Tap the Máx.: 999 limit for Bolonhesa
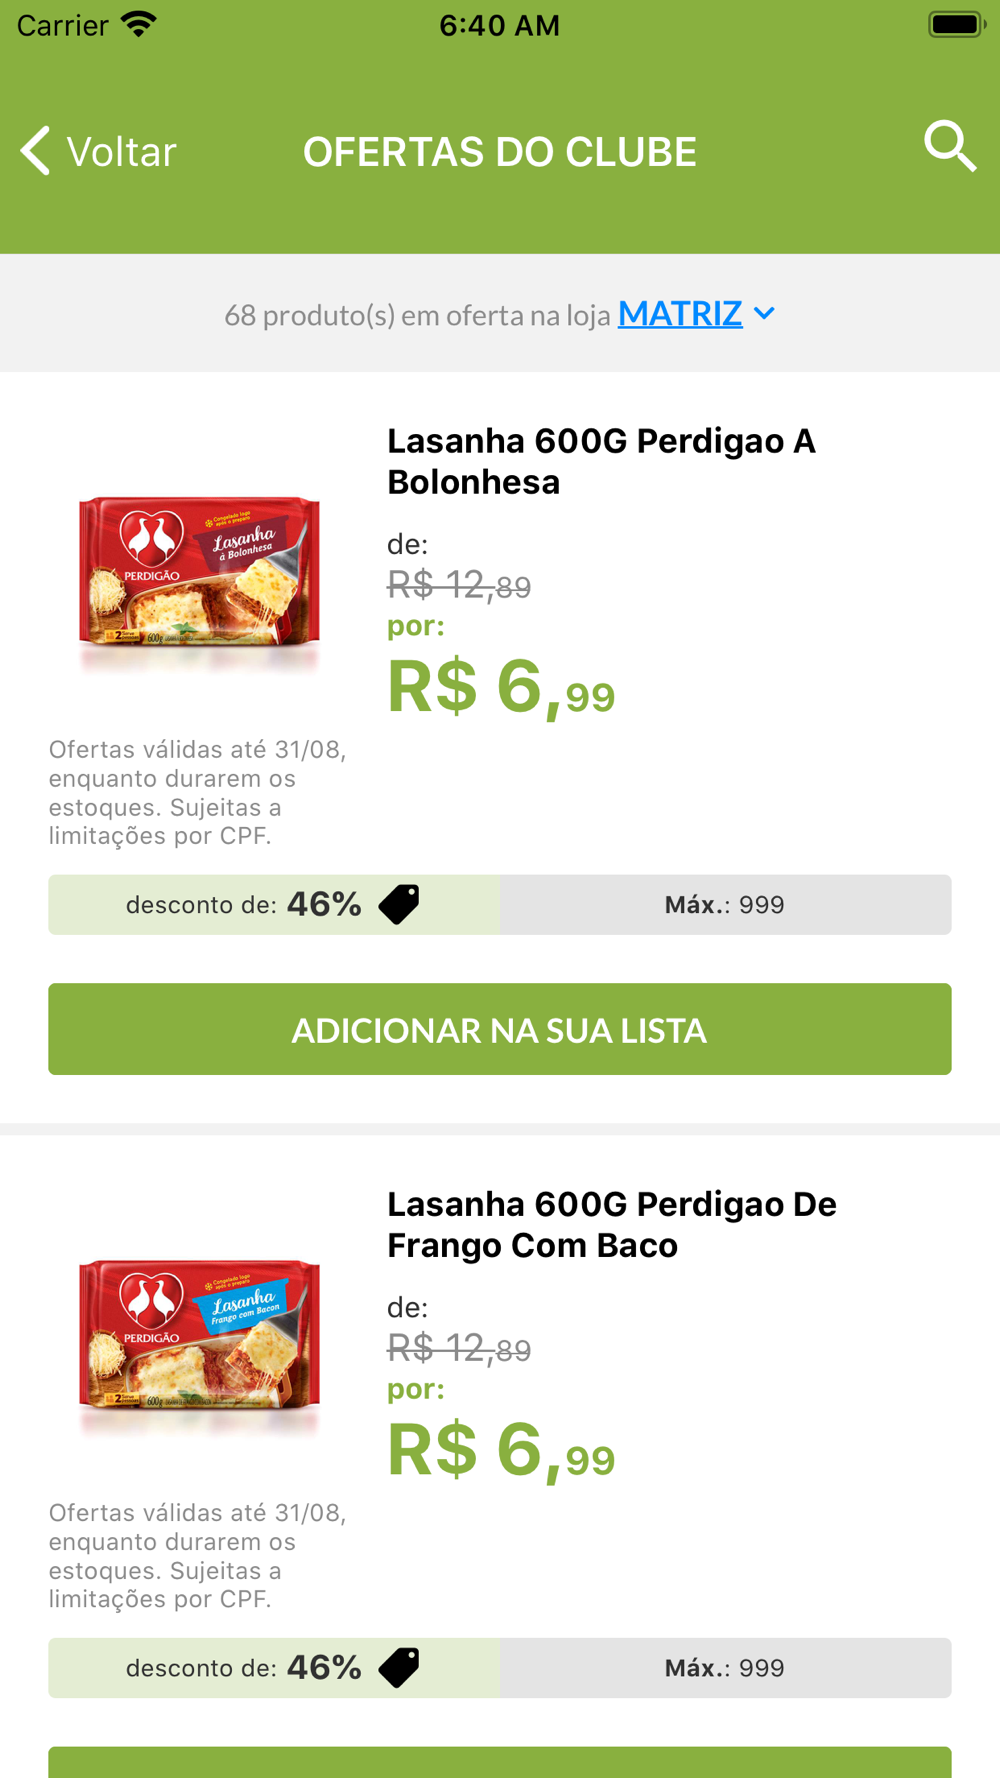The image size is (1000, 1778). (x=725, y=905)
